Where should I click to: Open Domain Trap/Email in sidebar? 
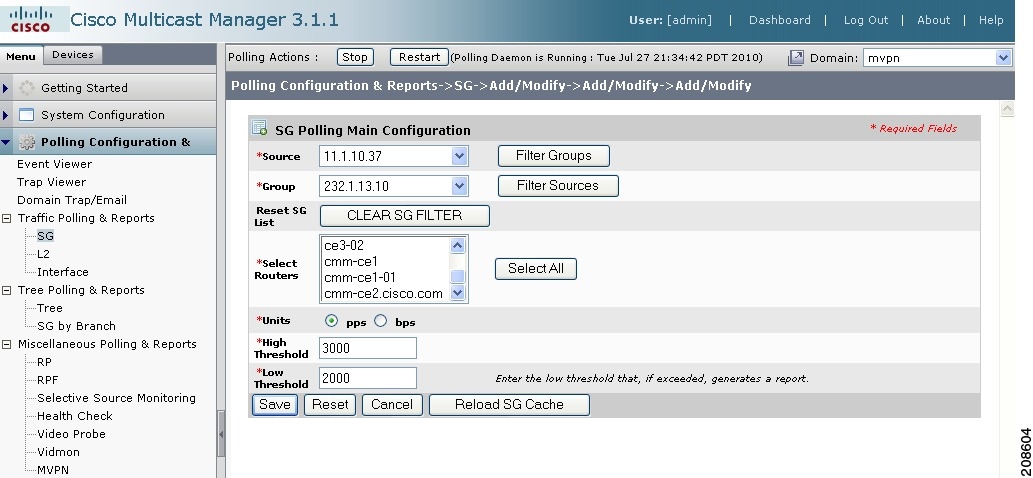(72, 200)
